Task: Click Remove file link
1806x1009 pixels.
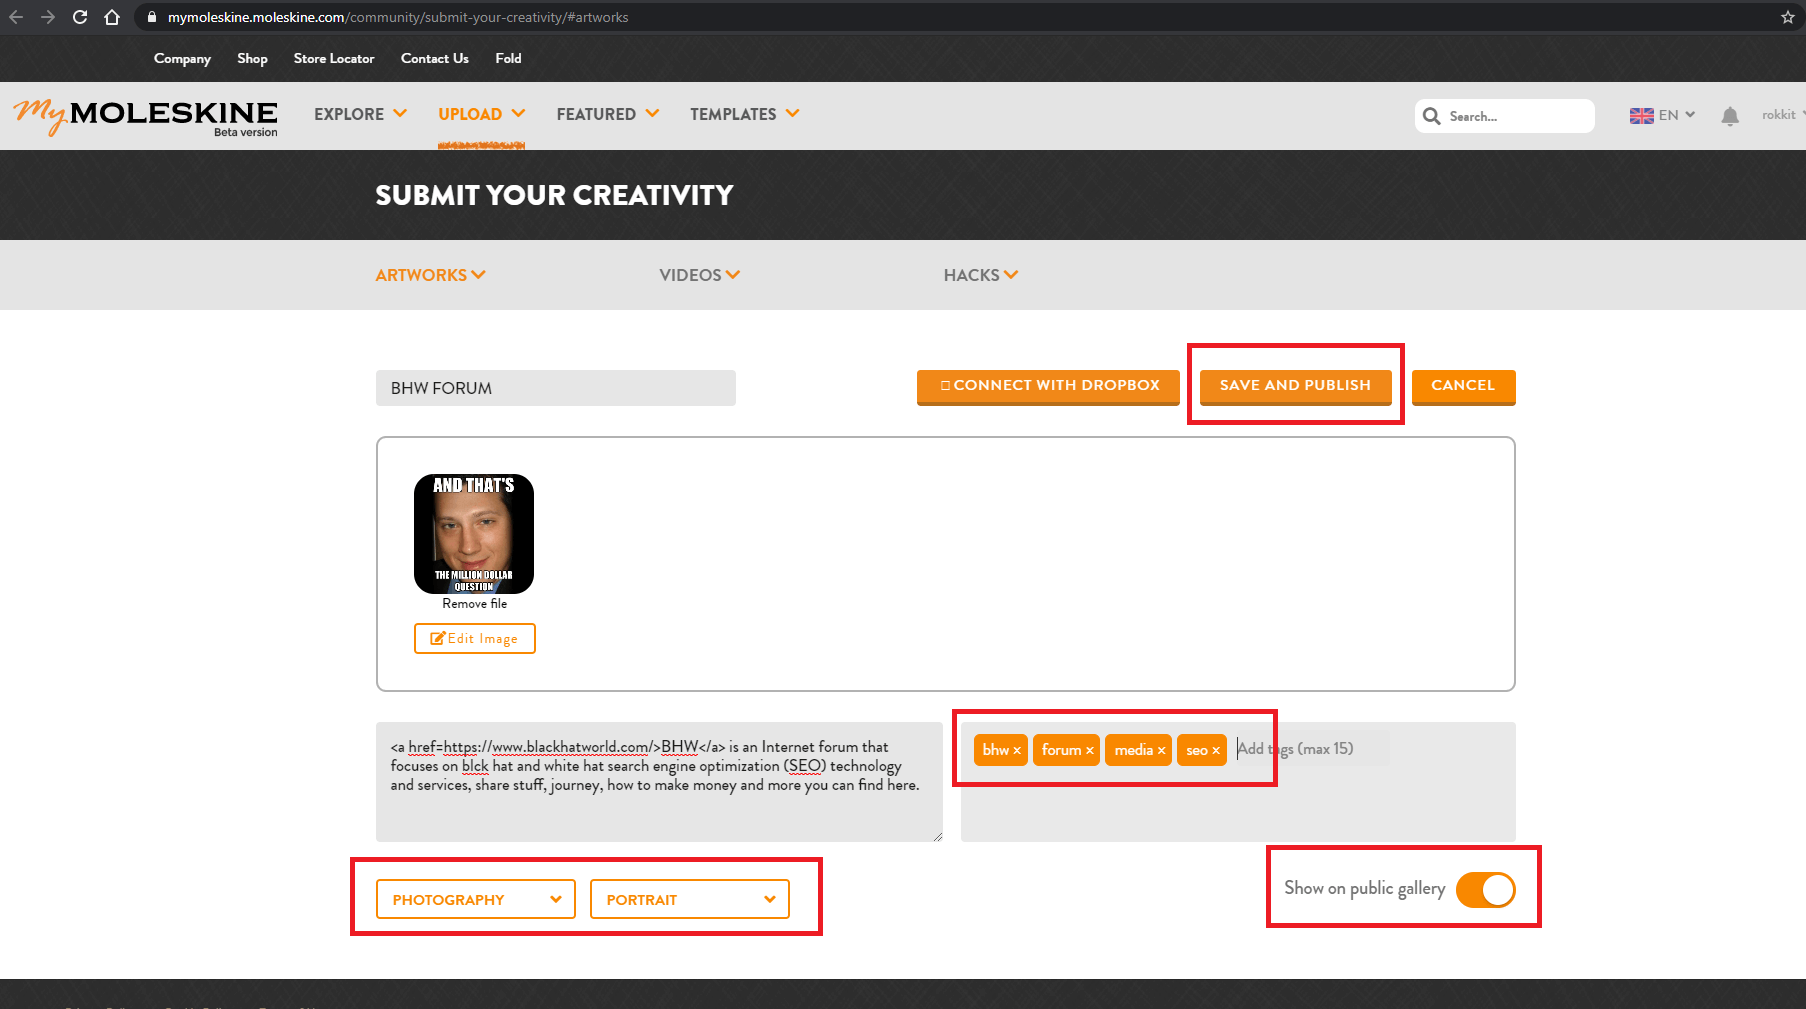Action: (475, 604)
